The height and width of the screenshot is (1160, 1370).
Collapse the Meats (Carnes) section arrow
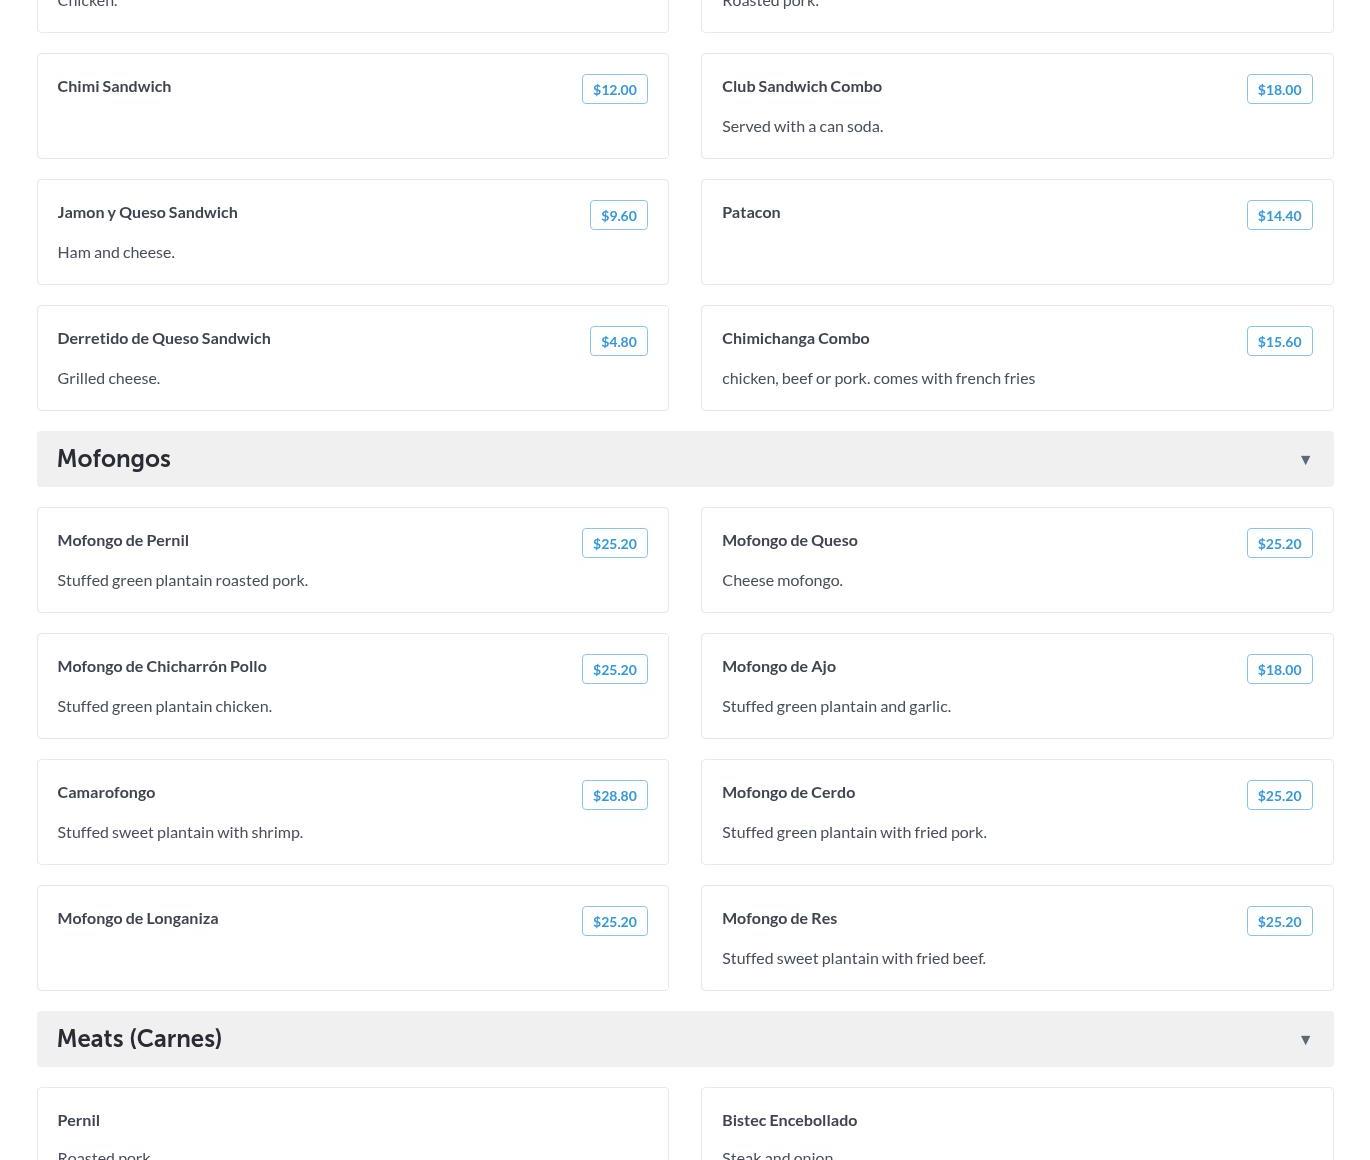[x=1305, y=1040]
